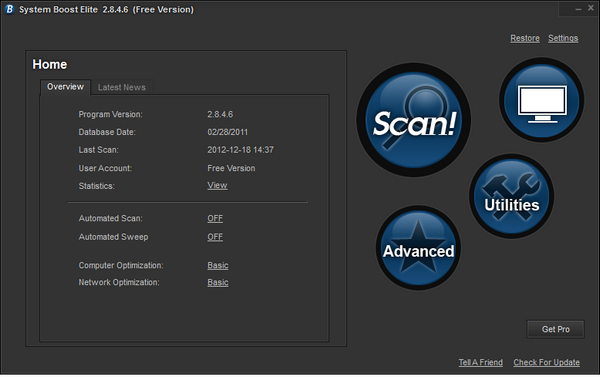Click the Automated Scan label

(110, 218)
